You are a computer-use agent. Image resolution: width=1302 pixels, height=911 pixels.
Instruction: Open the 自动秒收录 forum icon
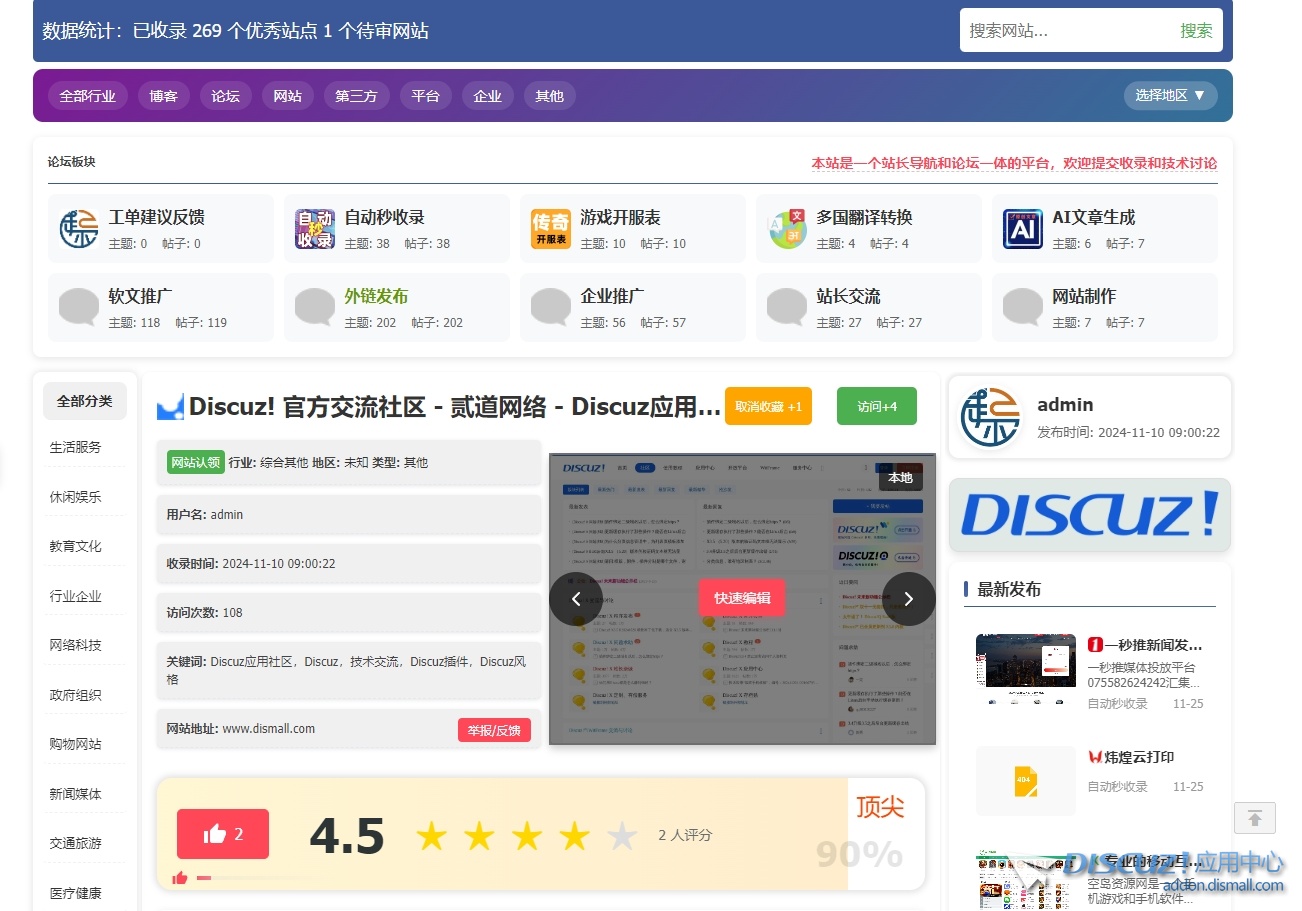tap(314, 229)
